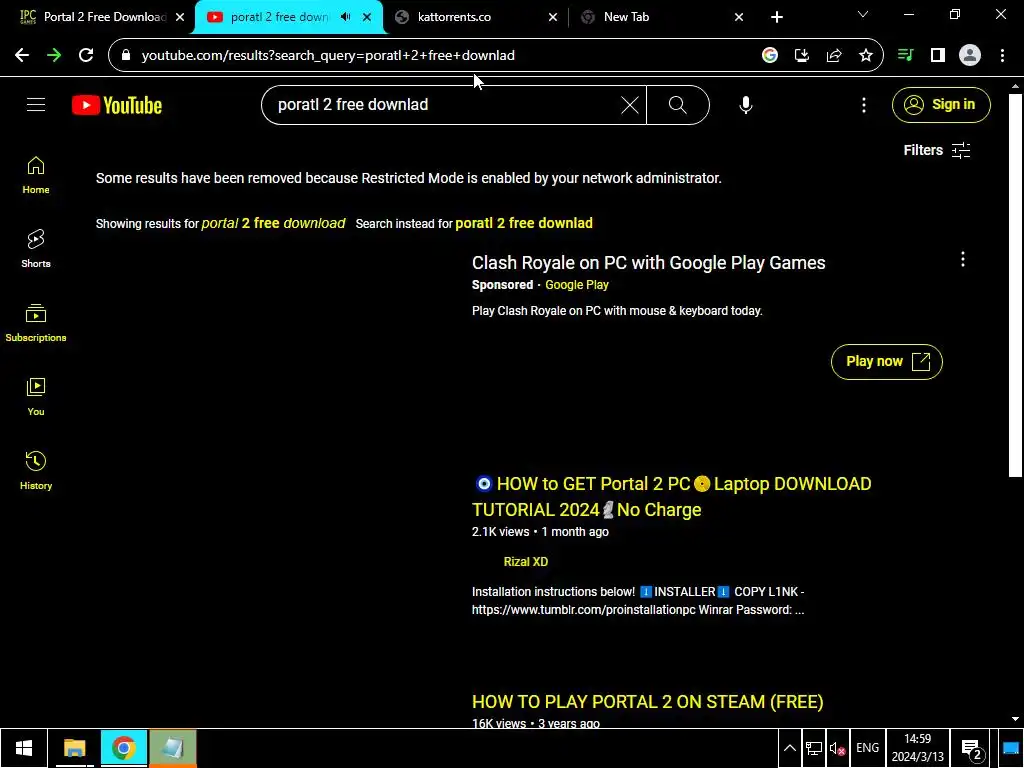The width and height of the screenshot is (1024, 768).
Task: Toggle the browser side panel
Action: (x=938, y=56)
